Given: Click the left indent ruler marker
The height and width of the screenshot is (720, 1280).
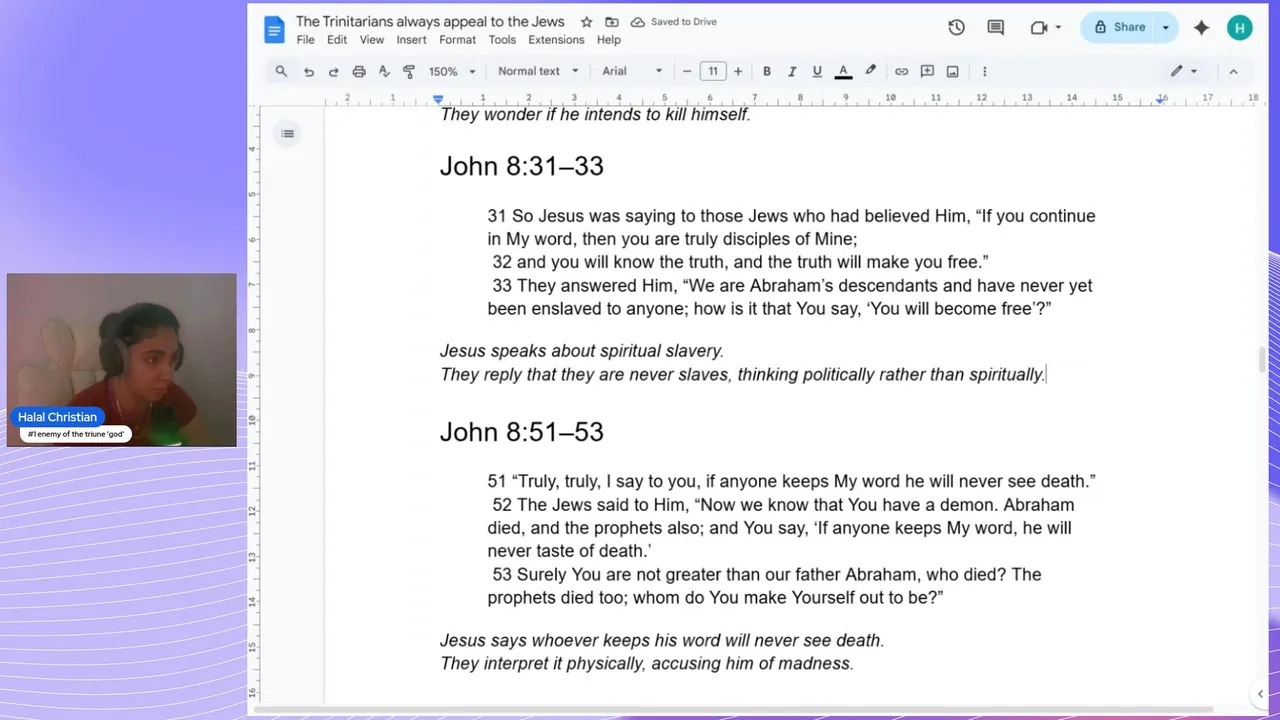Looking at the screenshot, I should 438,99.
